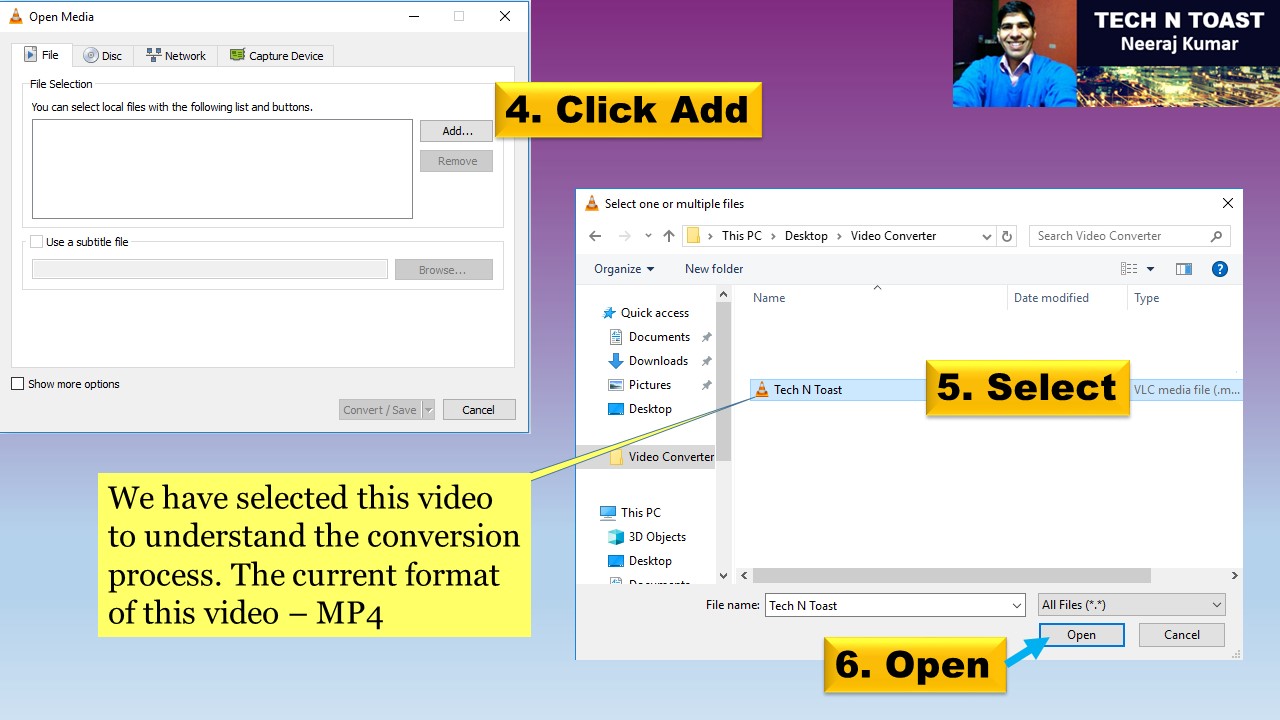The image size is (1280, 720).
Task: Click Open in the file dialog
Action: click(x=1081, y=635)
